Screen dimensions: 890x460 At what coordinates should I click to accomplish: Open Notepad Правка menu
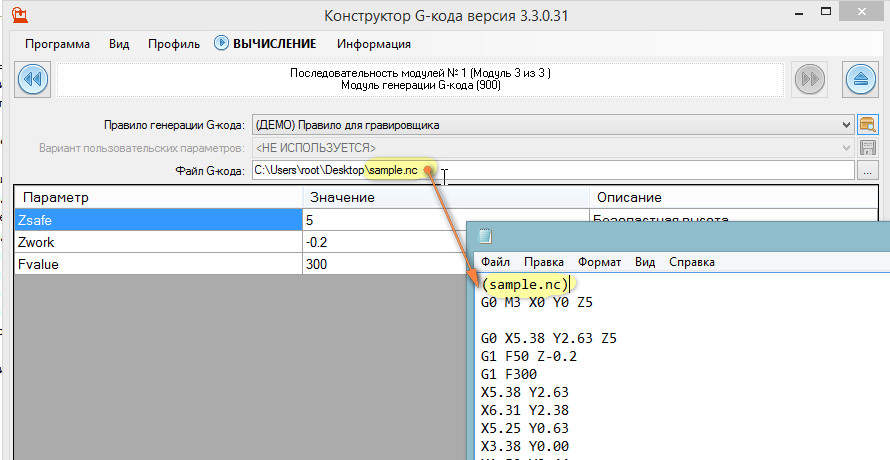pos(544,262)
